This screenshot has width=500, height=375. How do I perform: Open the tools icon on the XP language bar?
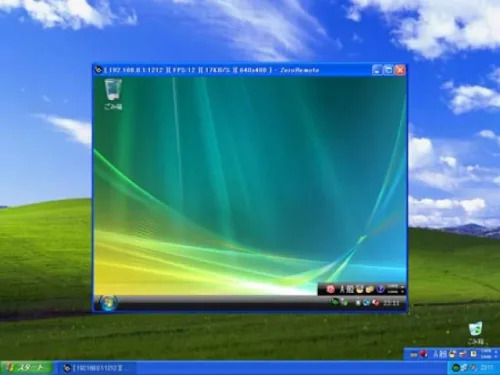pyautogui.click(x=462, y=354)
